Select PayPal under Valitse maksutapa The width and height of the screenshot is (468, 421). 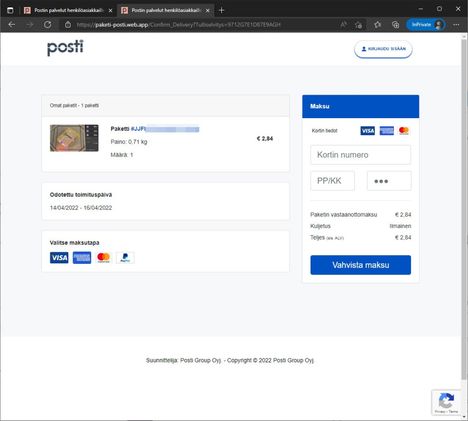125,258
